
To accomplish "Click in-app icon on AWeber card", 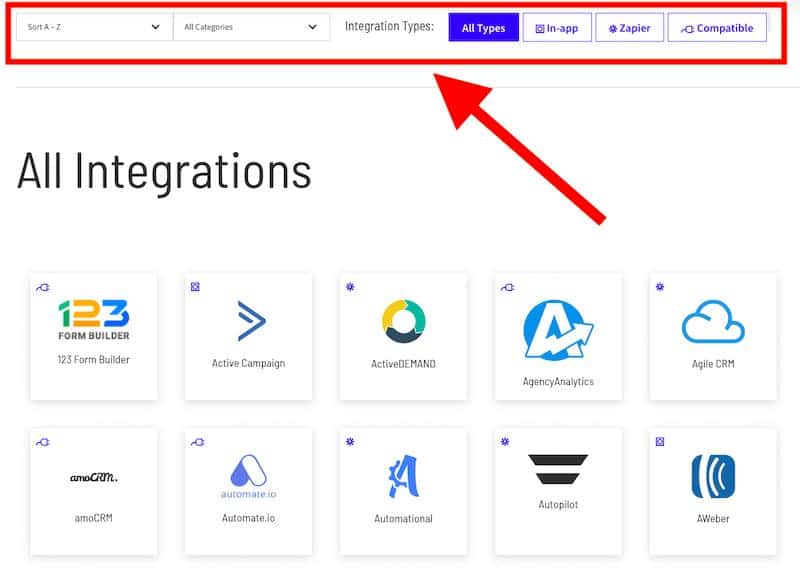I will tap(660, 441).
